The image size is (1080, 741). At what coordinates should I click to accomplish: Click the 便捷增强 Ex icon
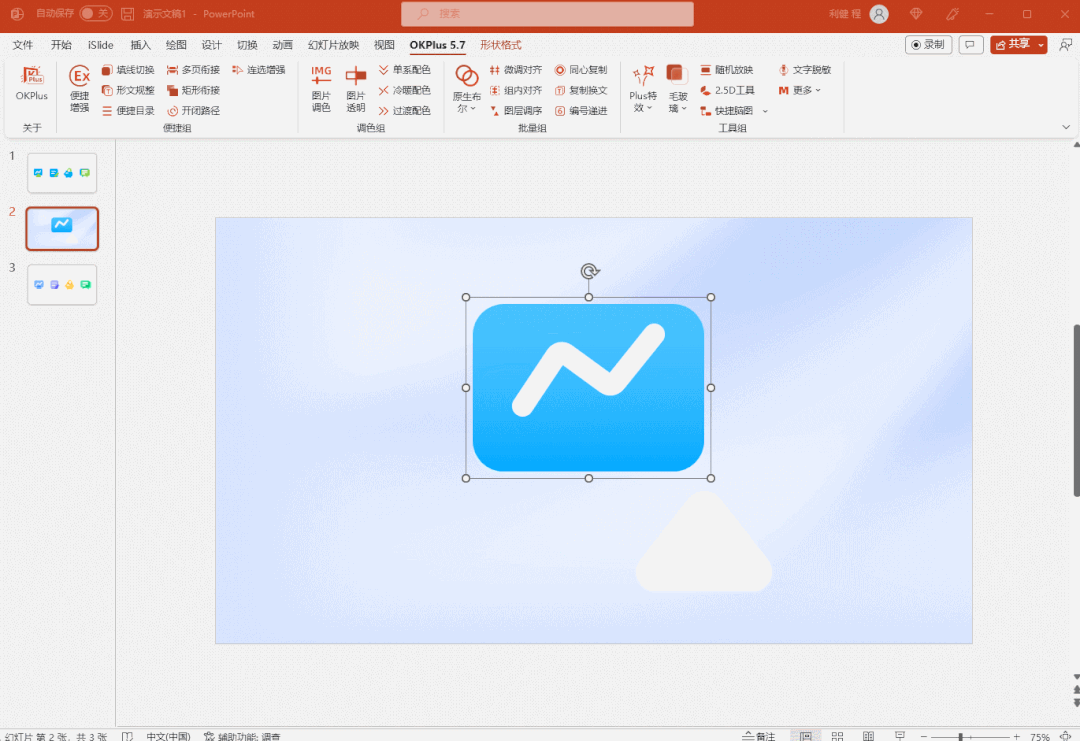tap(79, 87)
